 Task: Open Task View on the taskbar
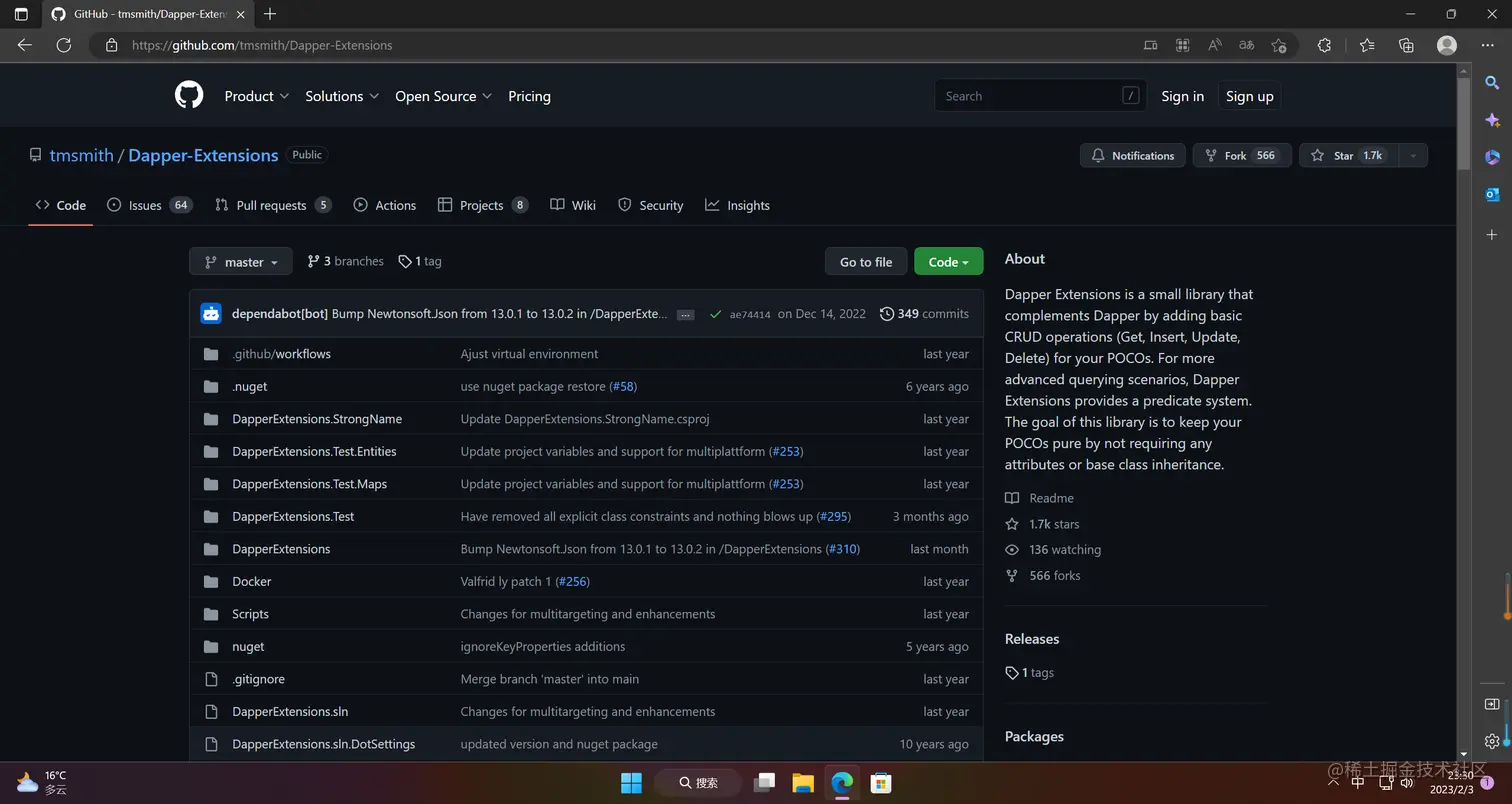point(765,782)
